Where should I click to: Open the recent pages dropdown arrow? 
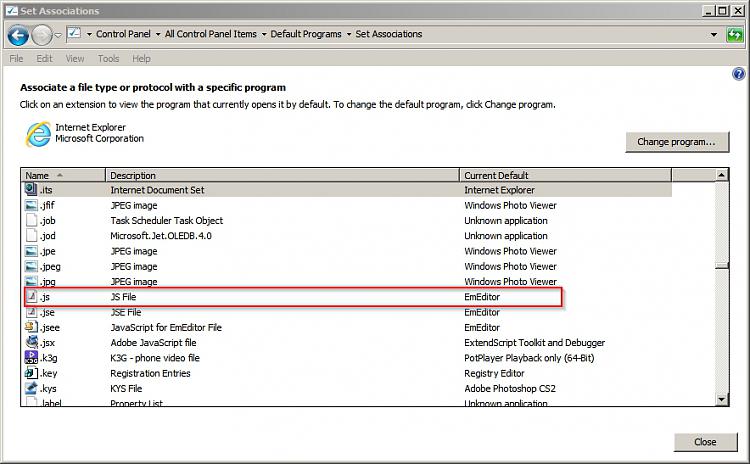tap(58, 35)
